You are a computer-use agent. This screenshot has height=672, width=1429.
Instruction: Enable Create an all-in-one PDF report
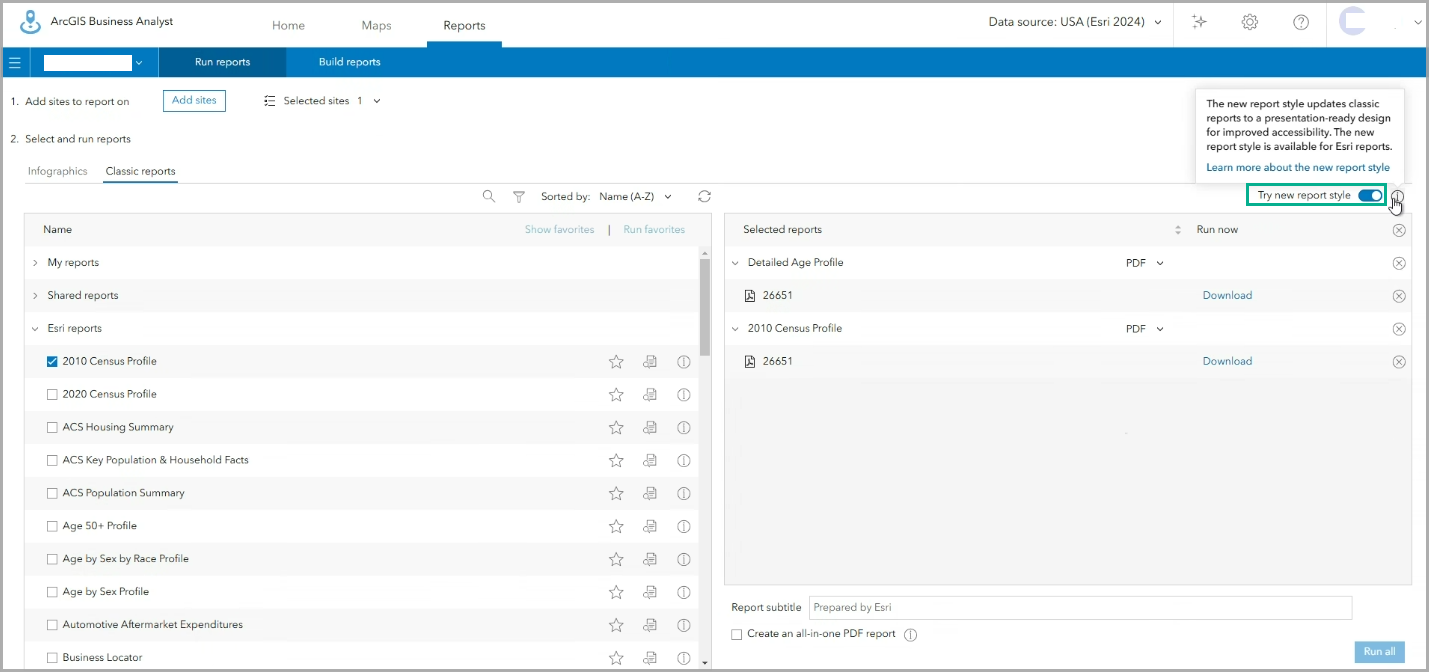[737, 634]
